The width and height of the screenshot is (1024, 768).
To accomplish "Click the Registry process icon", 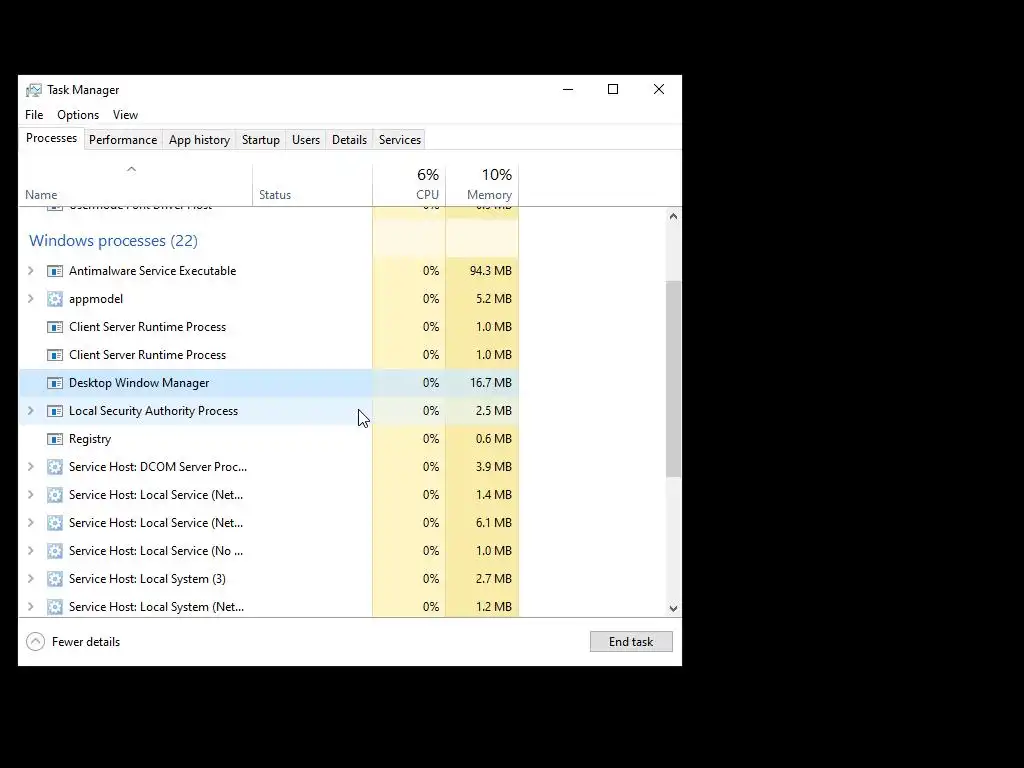I will coord(55,440).
